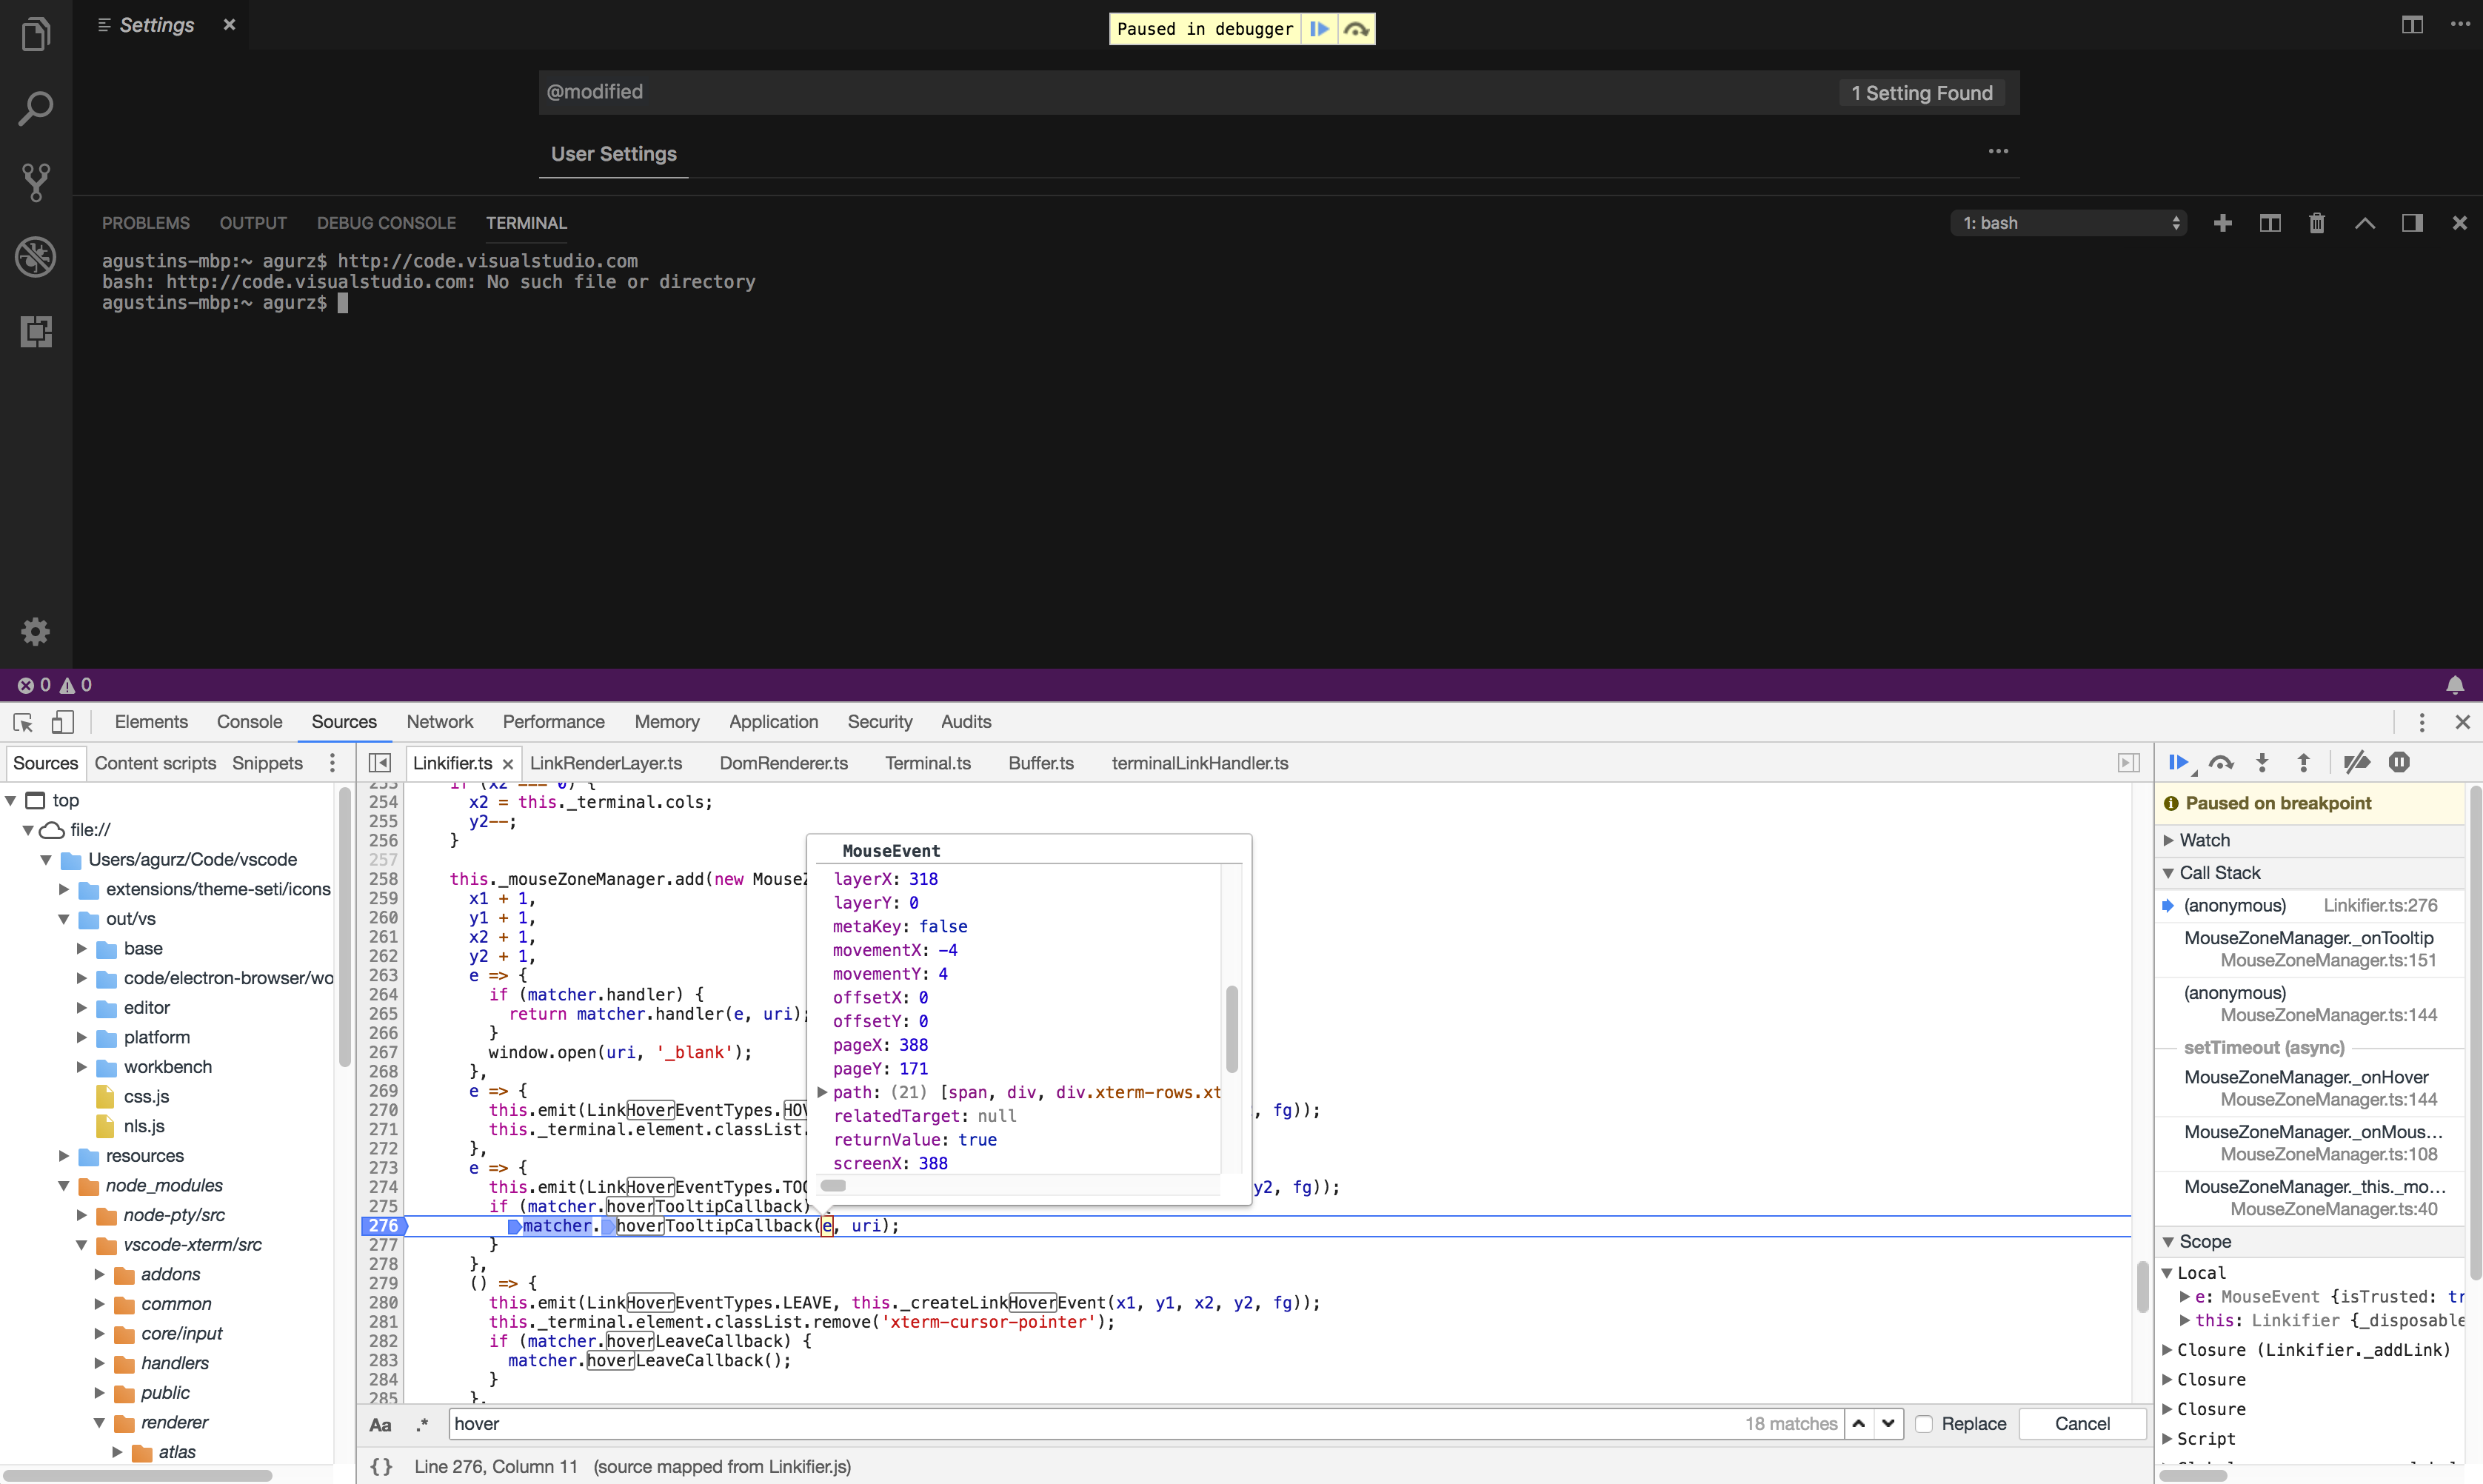Open the Terminal.ts file tab
The width and height of the screenshot is (2483, 1484).
click(x=928, y=762)
